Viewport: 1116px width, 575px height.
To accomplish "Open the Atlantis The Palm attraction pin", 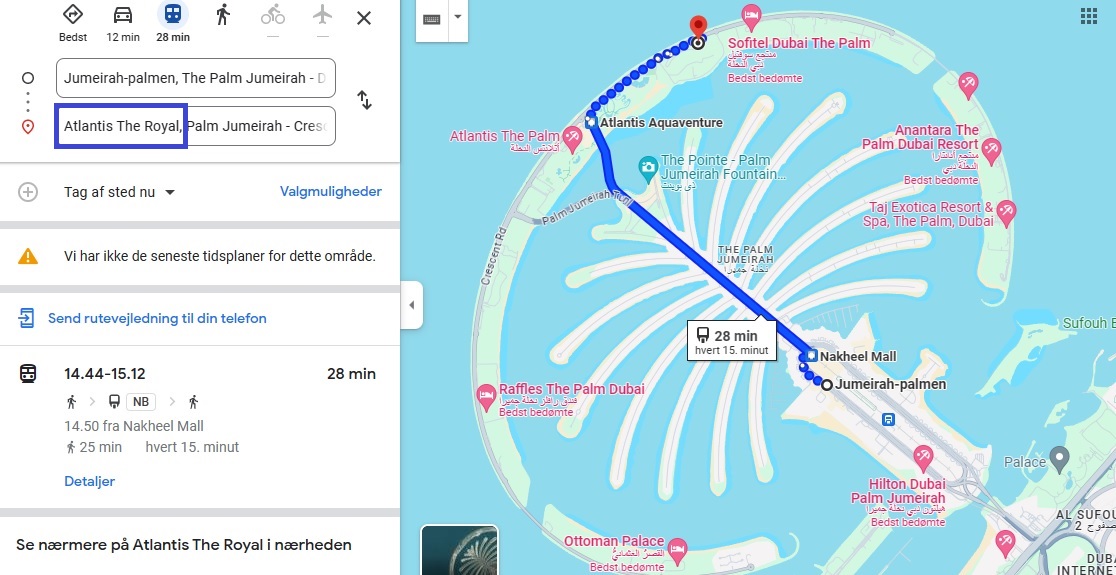I will click(572, 135).
